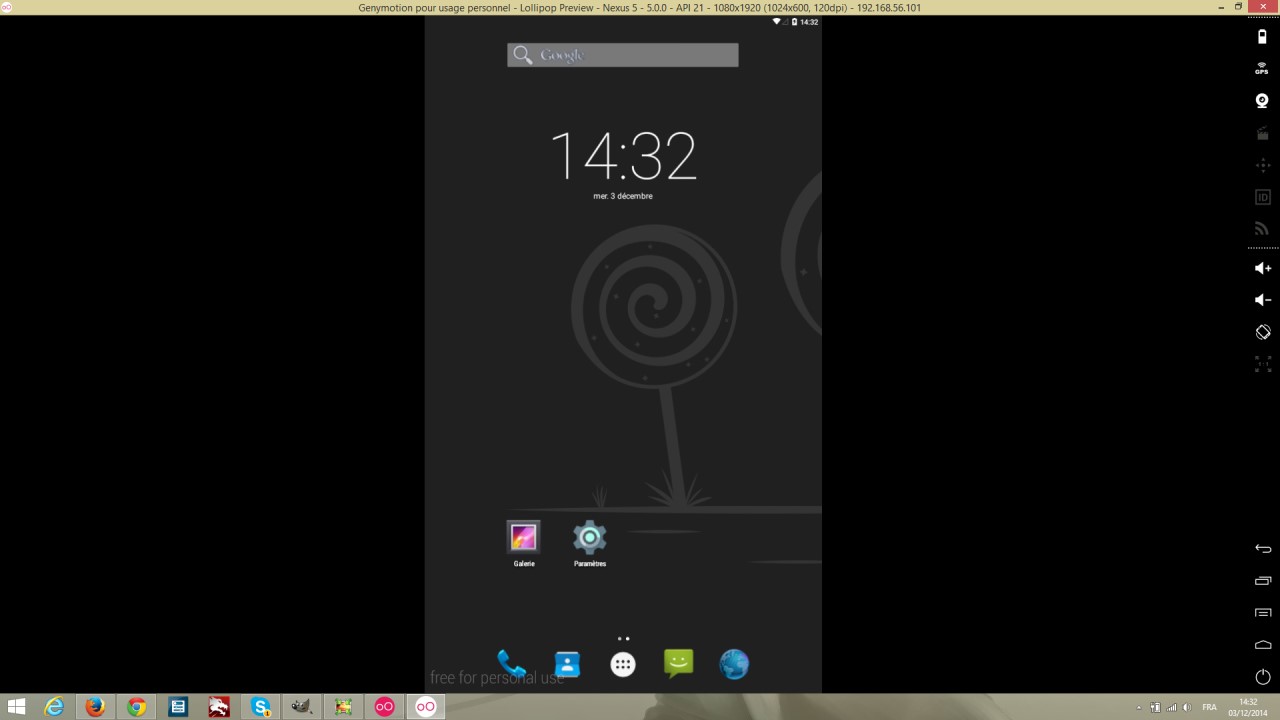Open the Galerie app
The image size is (1280, 720).
(x=523, y=538)
